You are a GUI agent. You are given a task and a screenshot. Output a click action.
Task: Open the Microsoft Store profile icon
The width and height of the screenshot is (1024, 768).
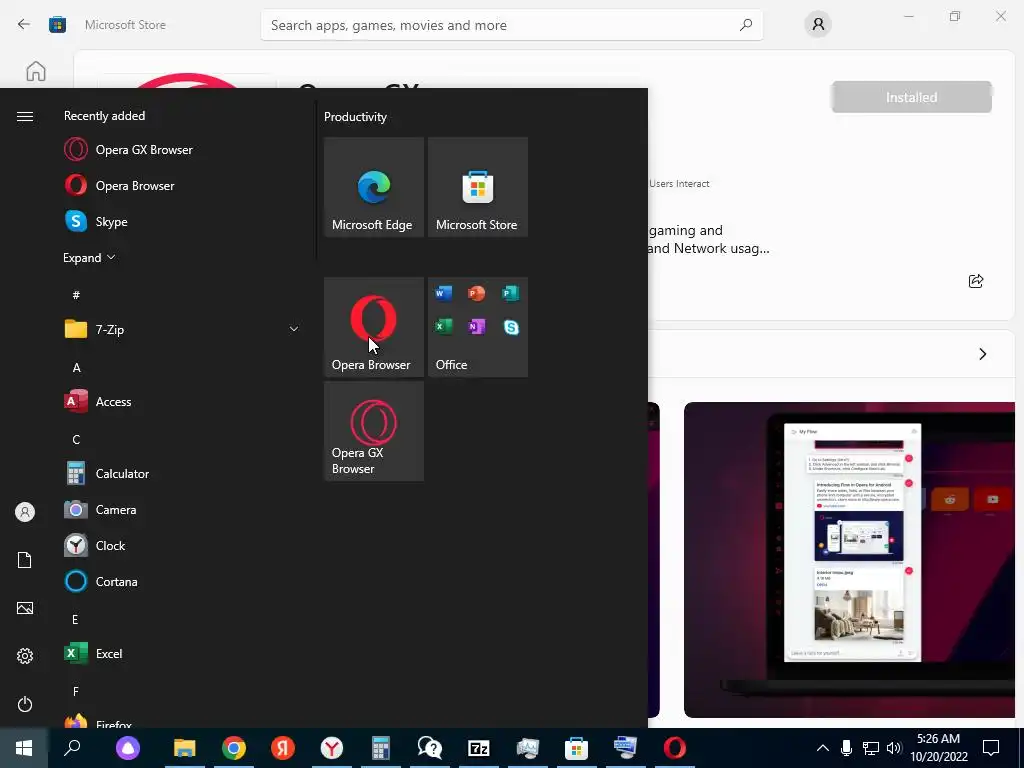pos(818,25)
